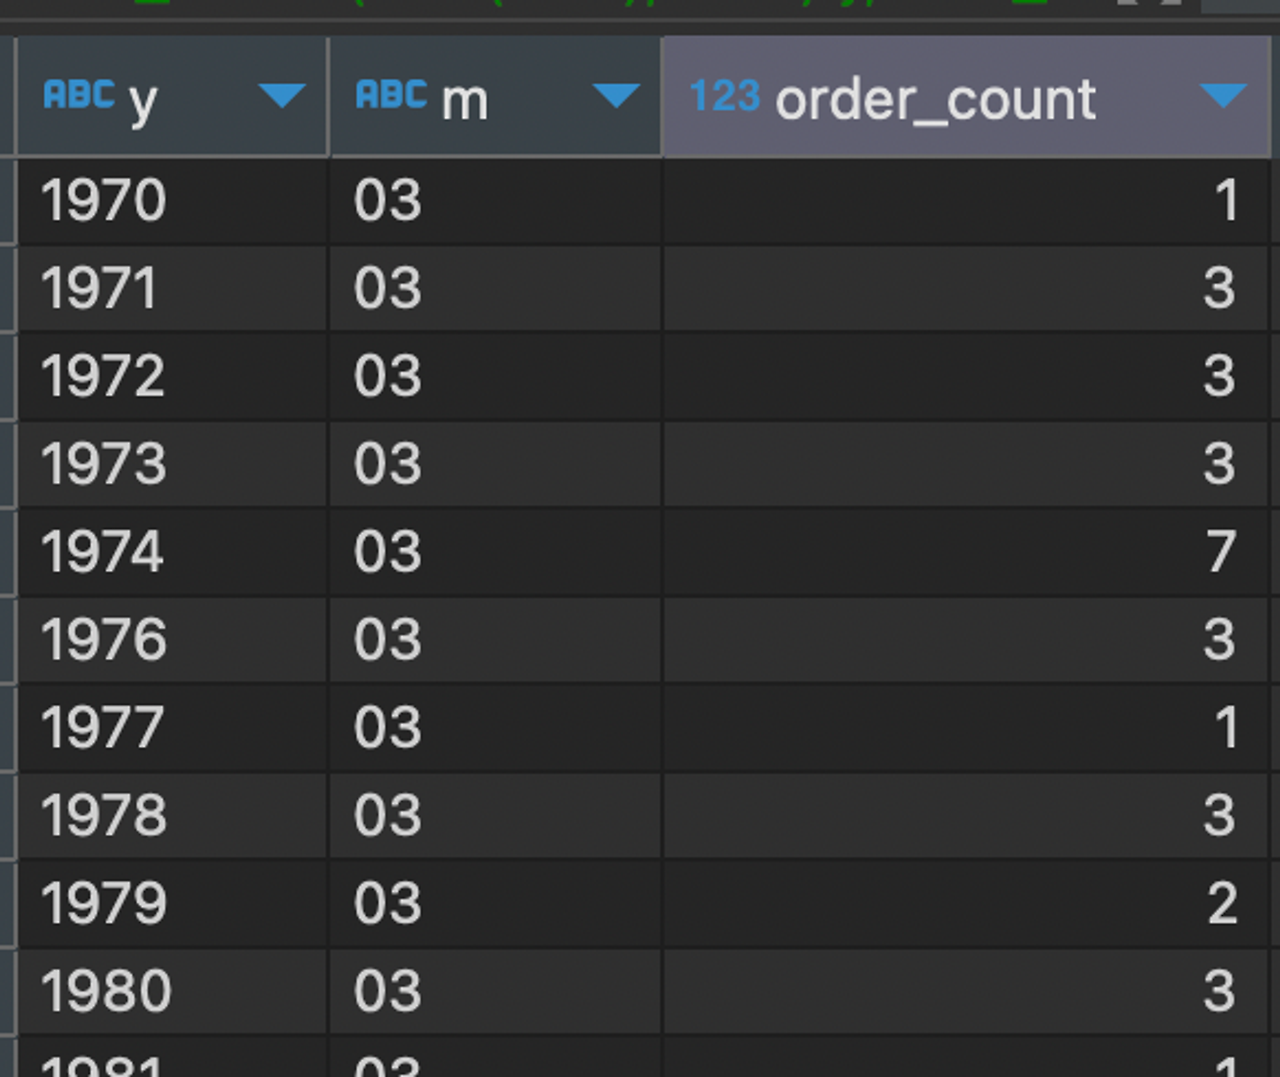Viewport: 1280px width, 1077px height.
Task: Open the order_count column dropdown arrow
Action: pyautogui.click(x=1223, y=96)
